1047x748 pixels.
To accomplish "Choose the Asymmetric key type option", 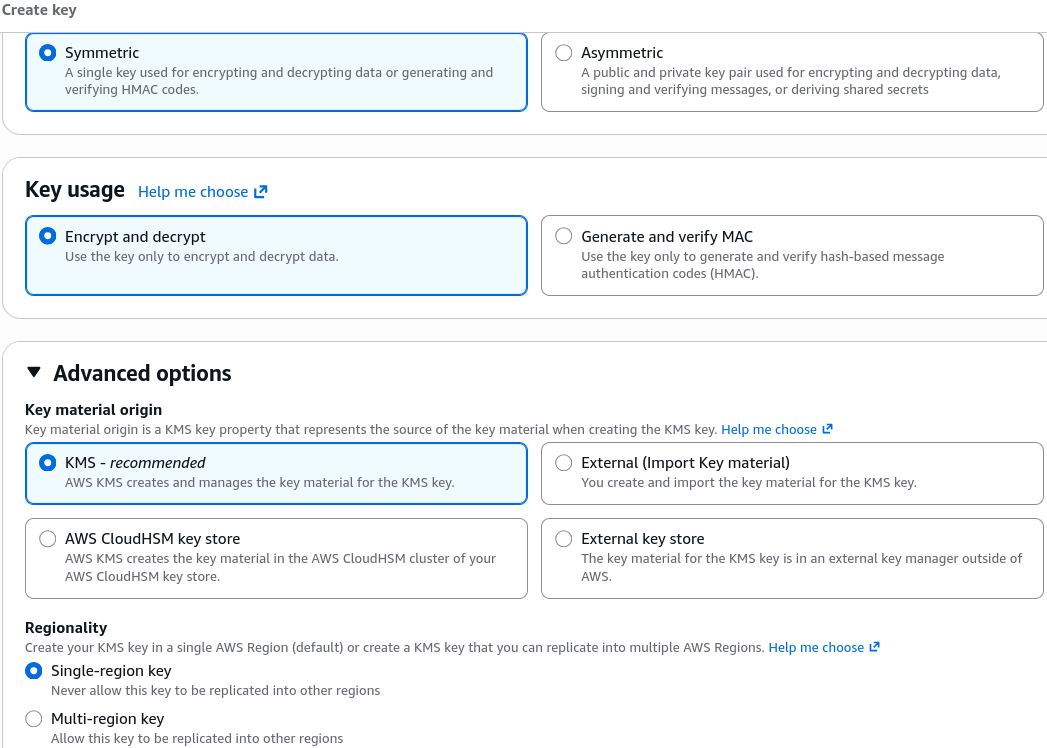I will (564, 53).
